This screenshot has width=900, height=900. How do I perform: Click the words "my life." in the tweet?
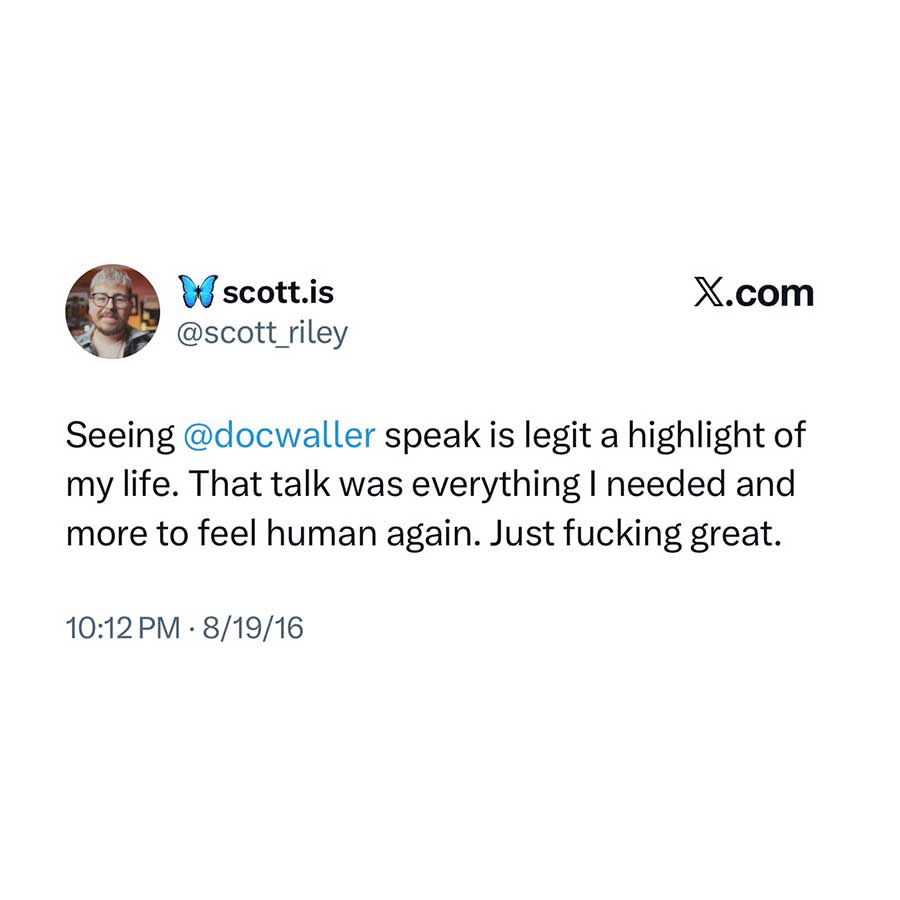pyautogui.click(x=122, y=486)
